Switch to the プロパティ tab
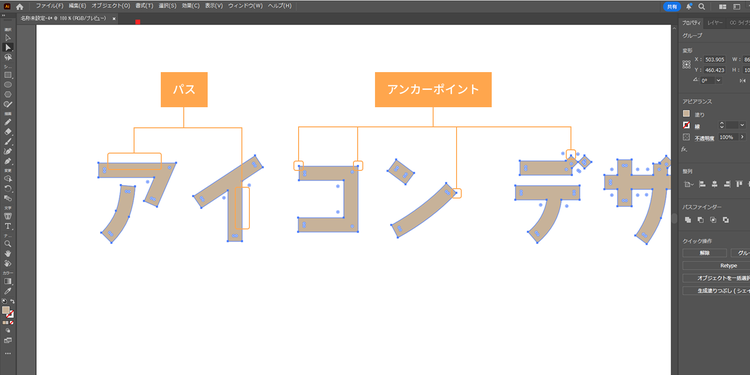The width and height of the screenshot is (750, 375). click(691, 23)
